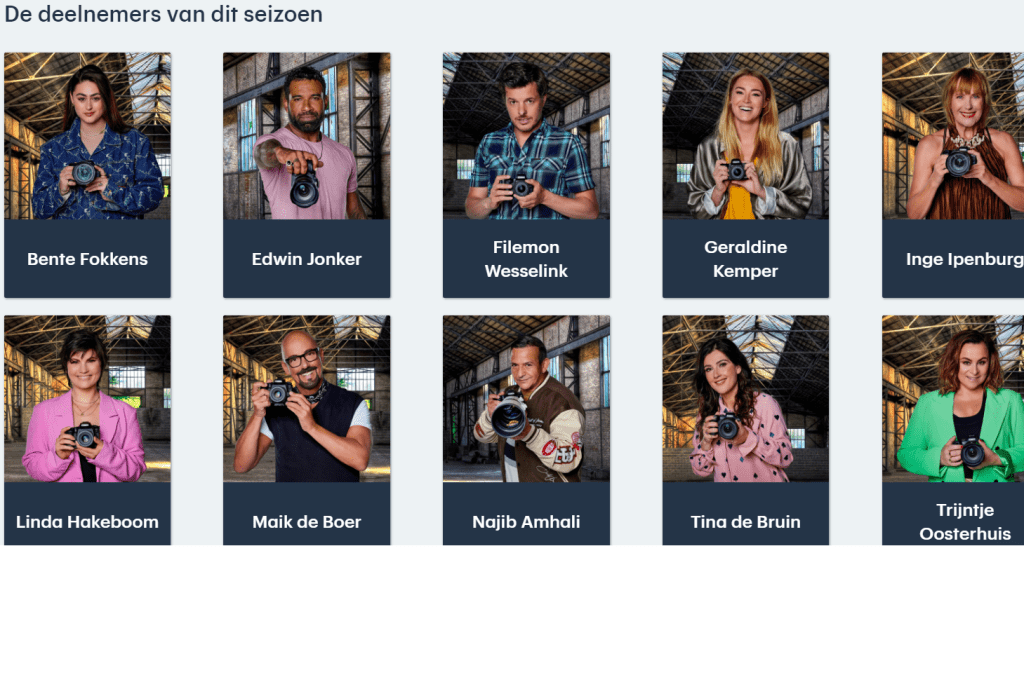The image size is (1024, 682).
Task: Open Edwin Jonker's participant photo
Action: point(307,136)
